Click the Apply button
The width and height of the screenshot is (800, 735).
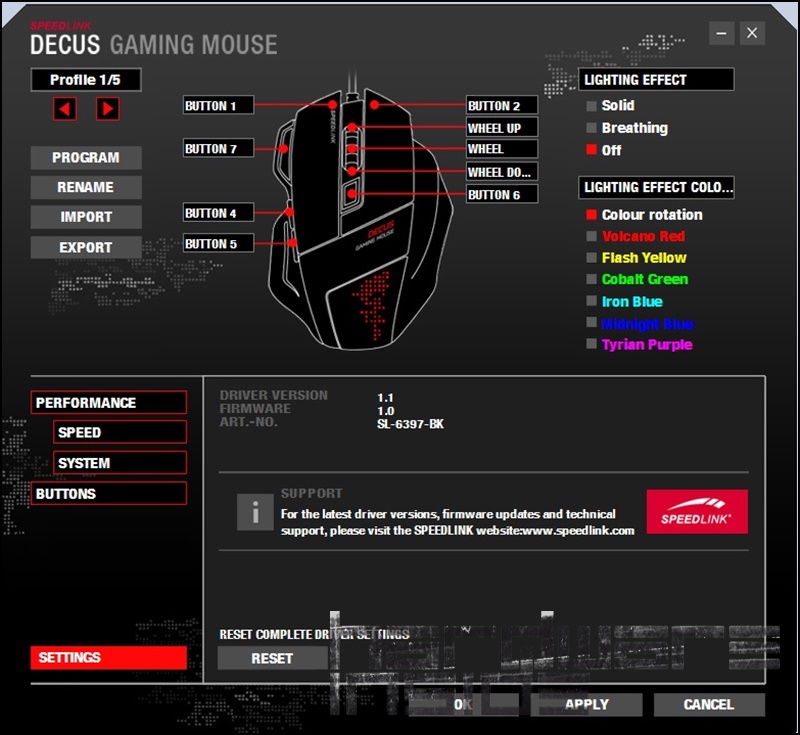pyautogui.click(x=587, y=704)
